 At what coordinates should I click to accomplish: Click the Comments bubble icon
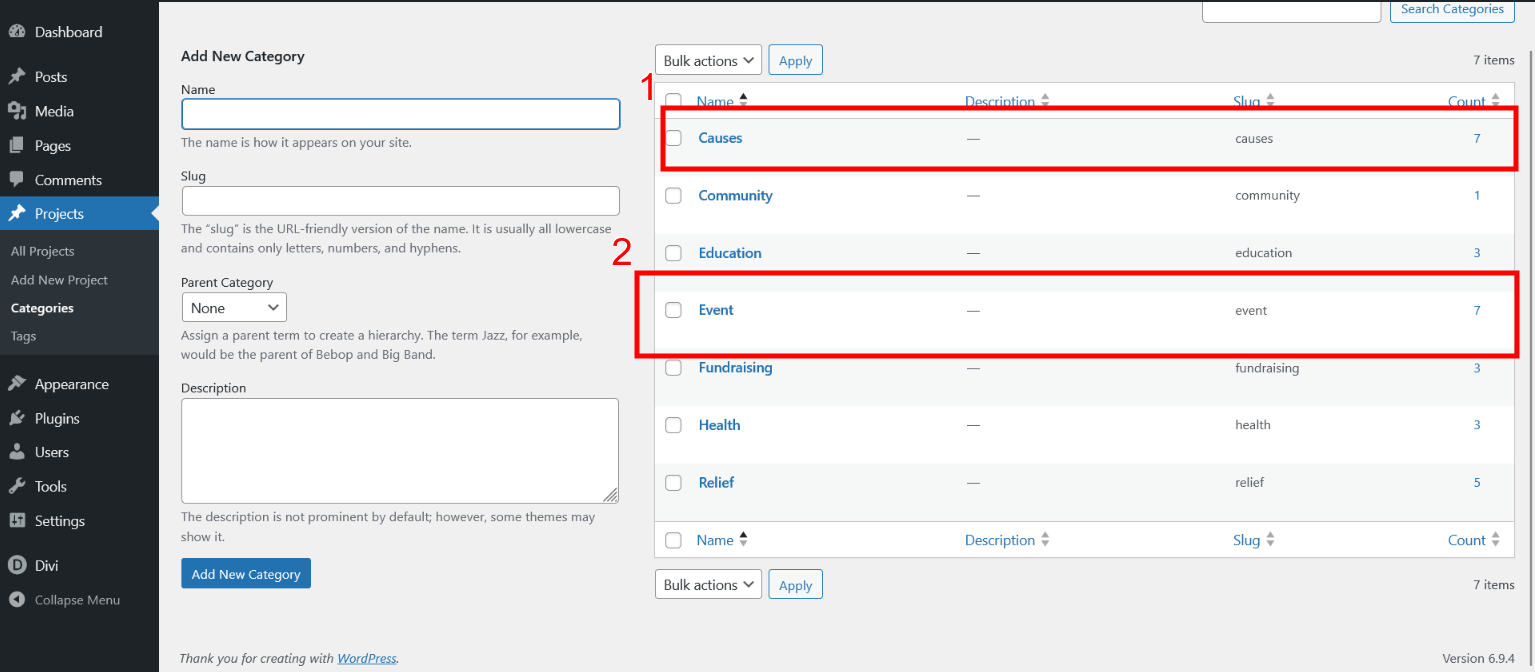(16, 180)
